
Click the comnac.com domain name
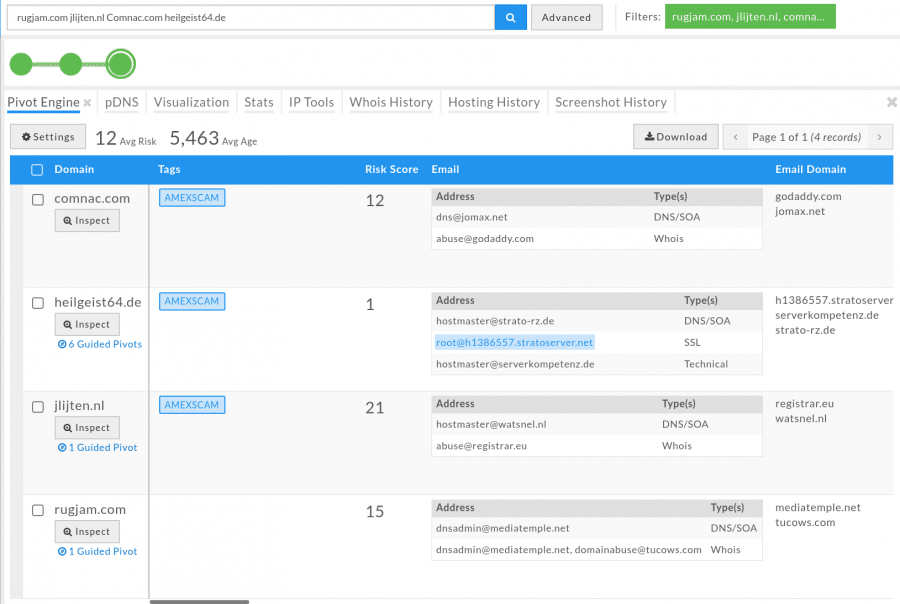[92, 199]
